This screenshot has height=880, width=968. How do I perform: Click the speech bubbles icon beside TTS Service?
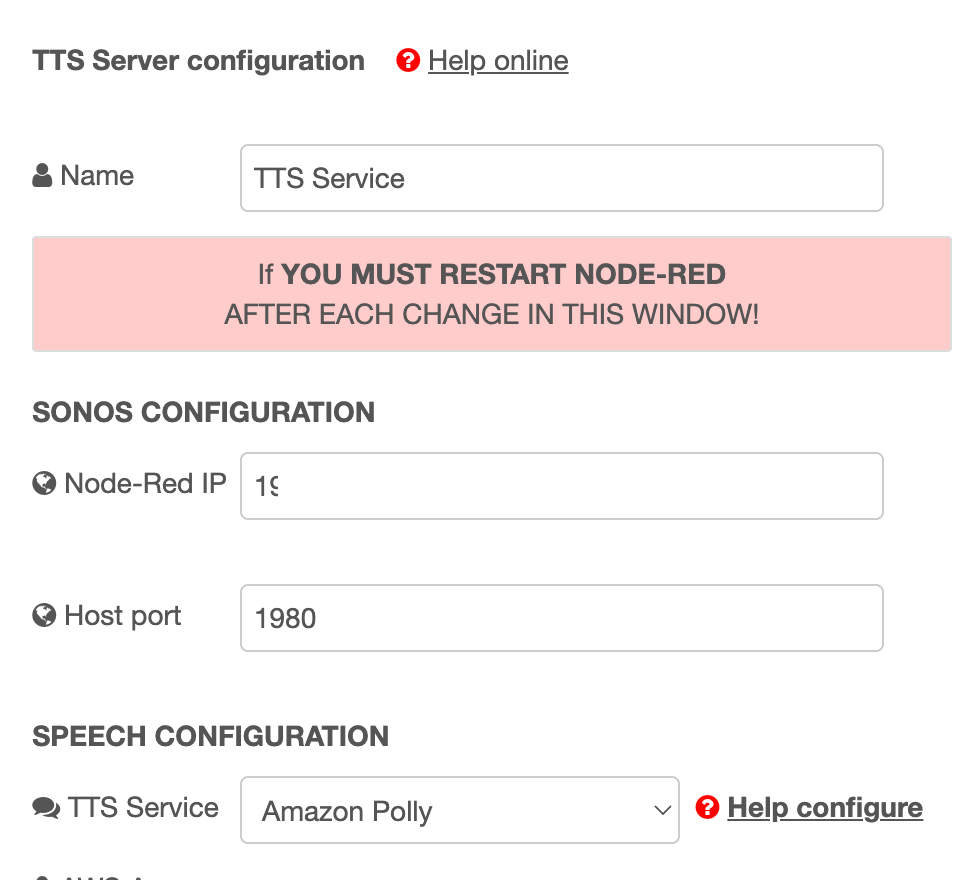46,808
